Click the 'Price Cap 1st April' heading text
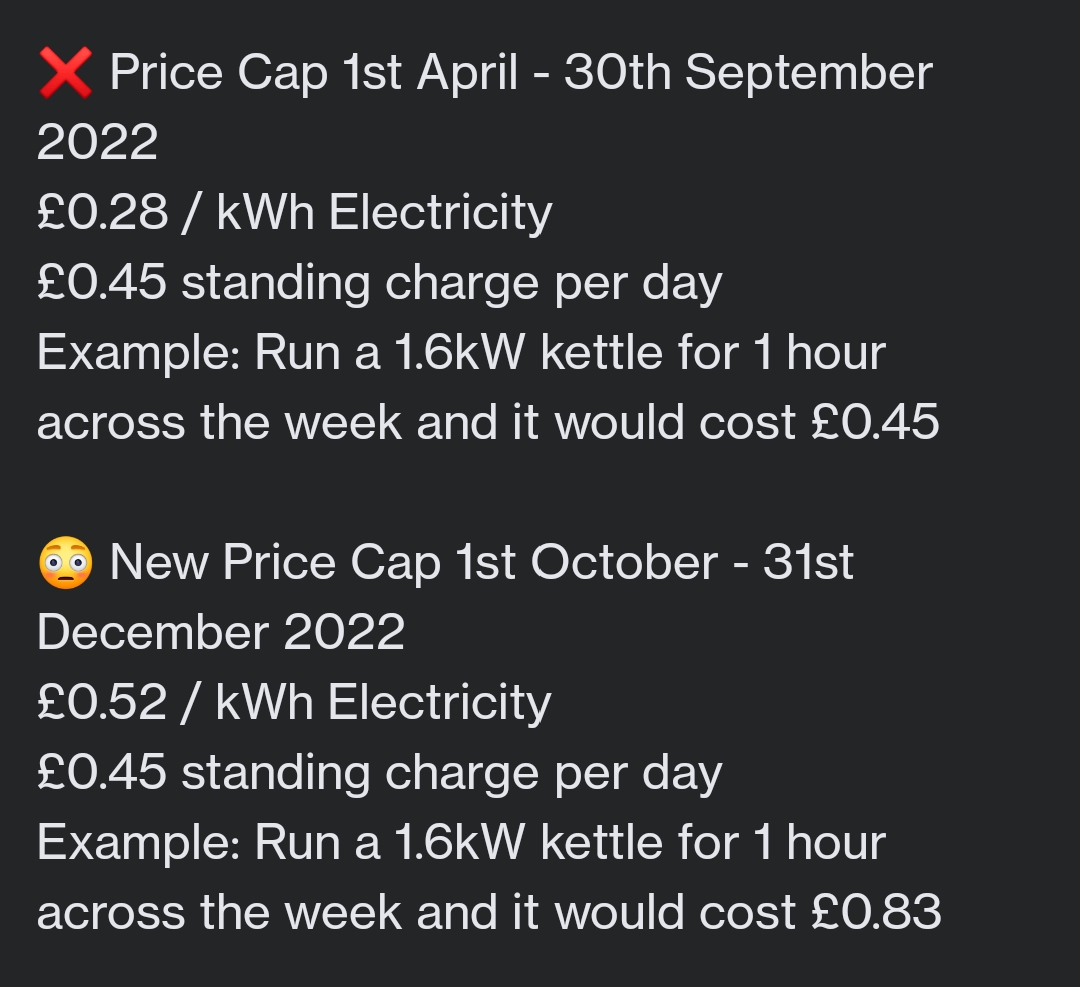This screenshot has width=1080, height=987. click(313, 73)
